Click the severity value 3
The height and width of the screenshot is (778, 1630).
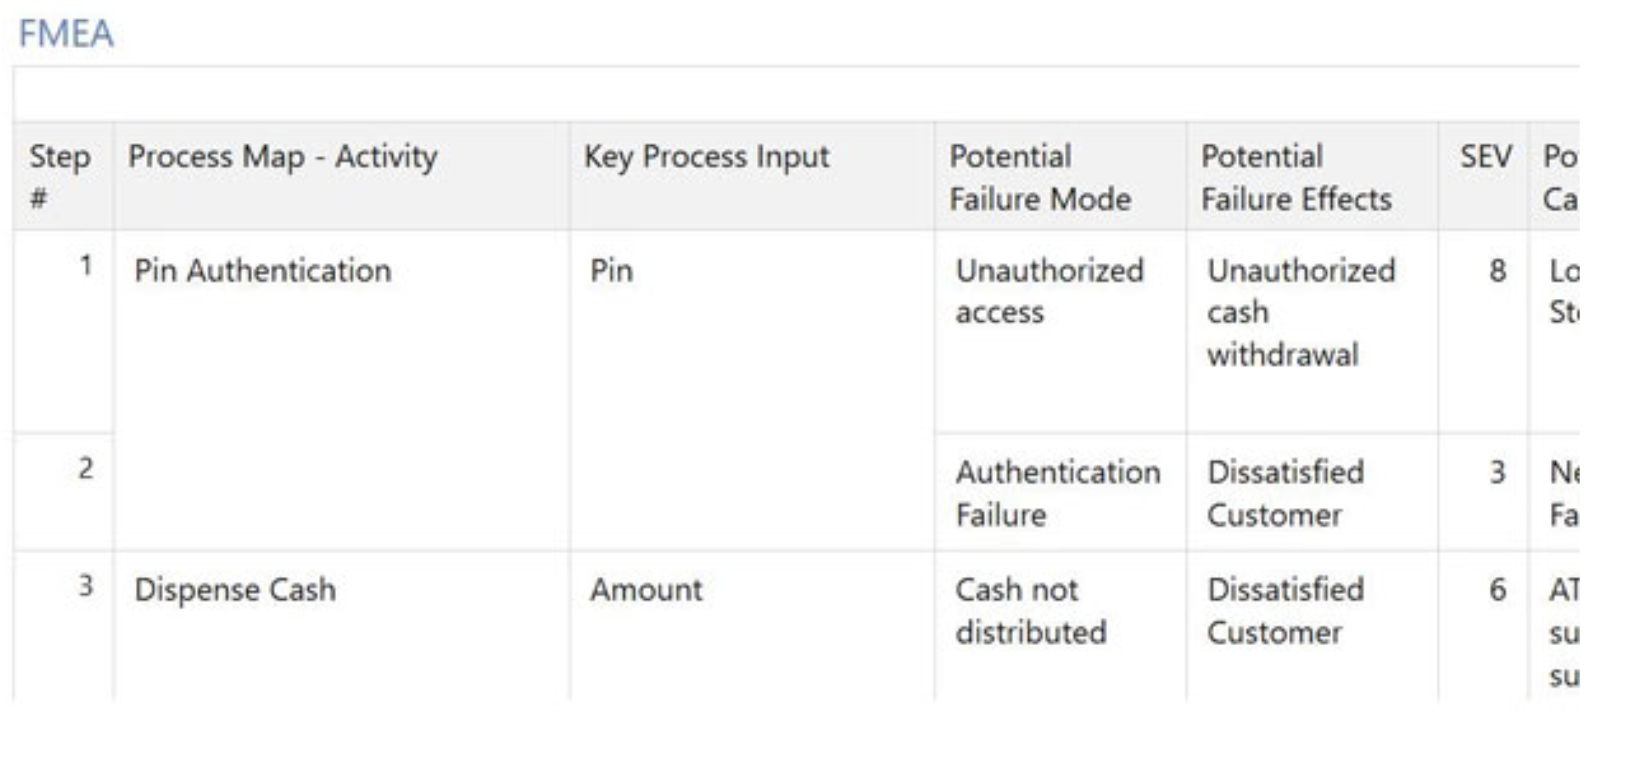pyautogui.click(x=1497, y=472)
